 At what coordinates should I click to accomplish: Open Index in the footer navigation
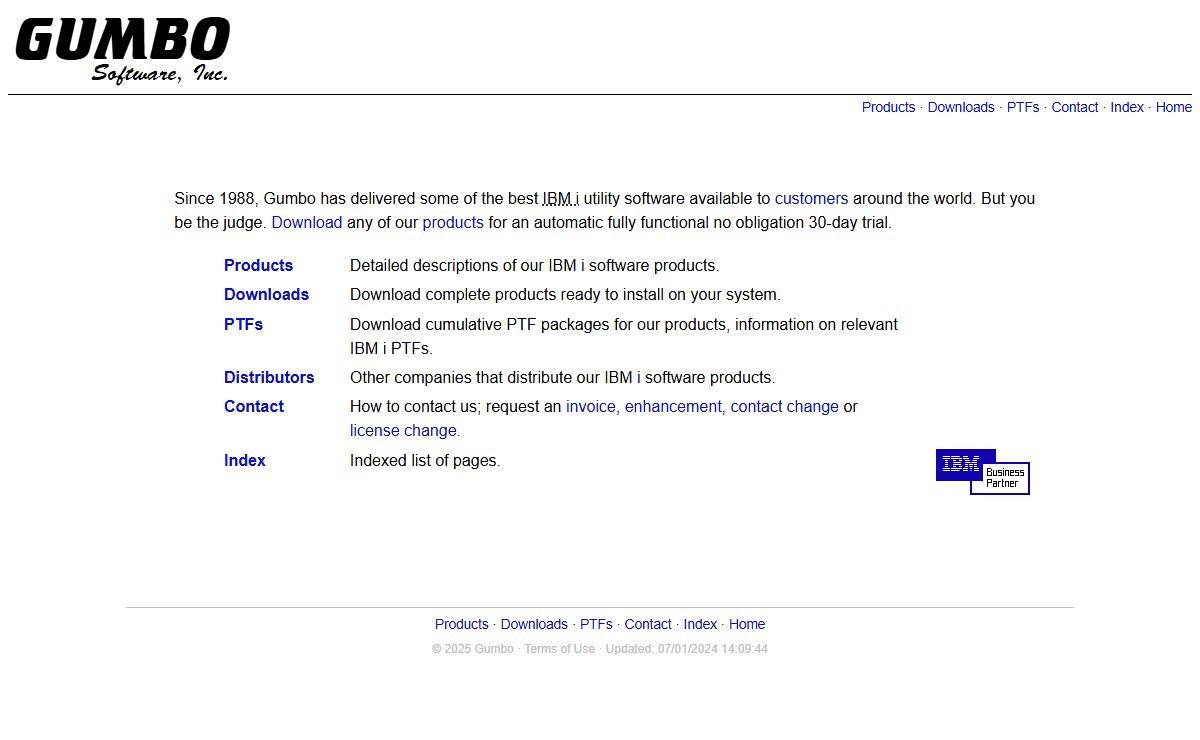[x=700, y=624]
